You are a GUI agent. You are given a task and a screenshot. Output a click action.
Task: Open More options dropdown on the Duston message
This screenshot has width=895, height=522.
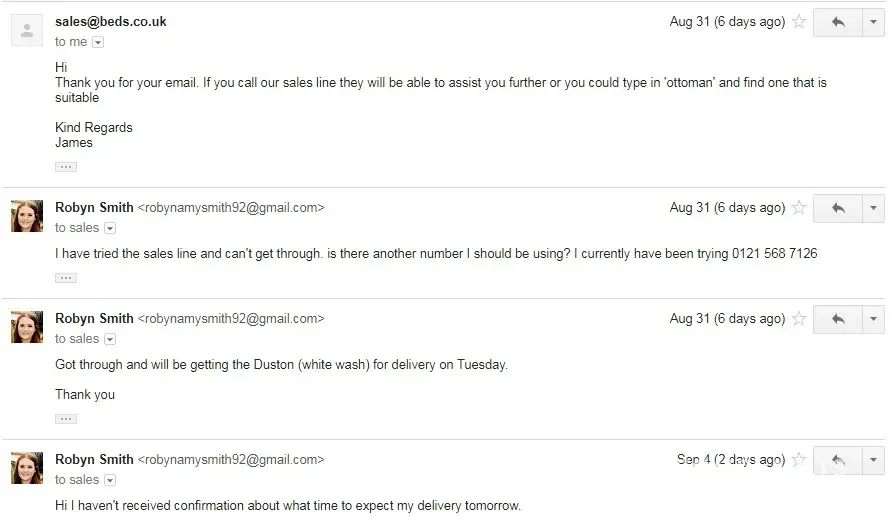tap(874, 319)
